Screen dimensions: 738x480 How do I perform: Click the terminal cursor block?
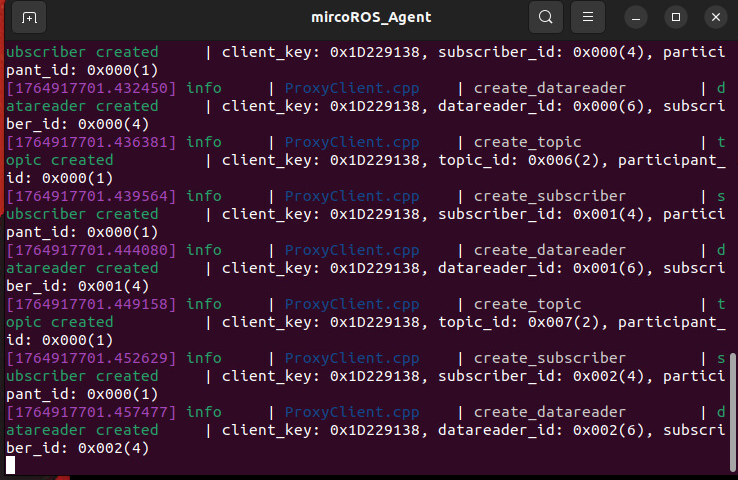pyautogui.click(x=10, y=465)
